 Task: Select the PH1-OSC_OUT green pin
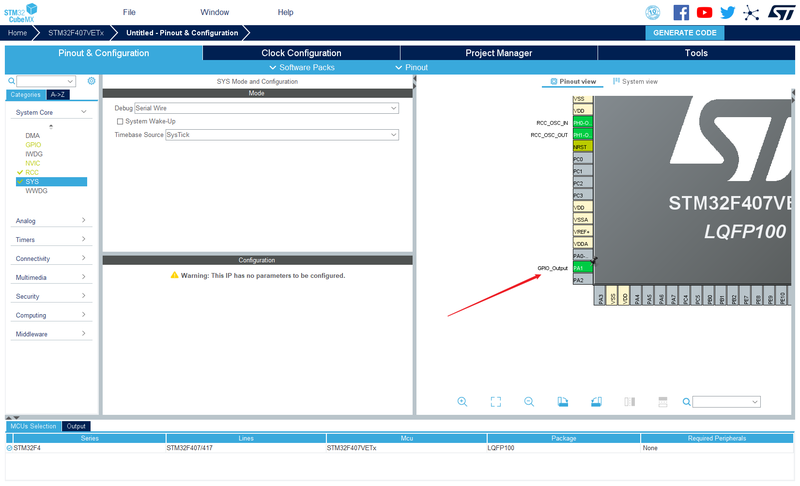(583, 135)
